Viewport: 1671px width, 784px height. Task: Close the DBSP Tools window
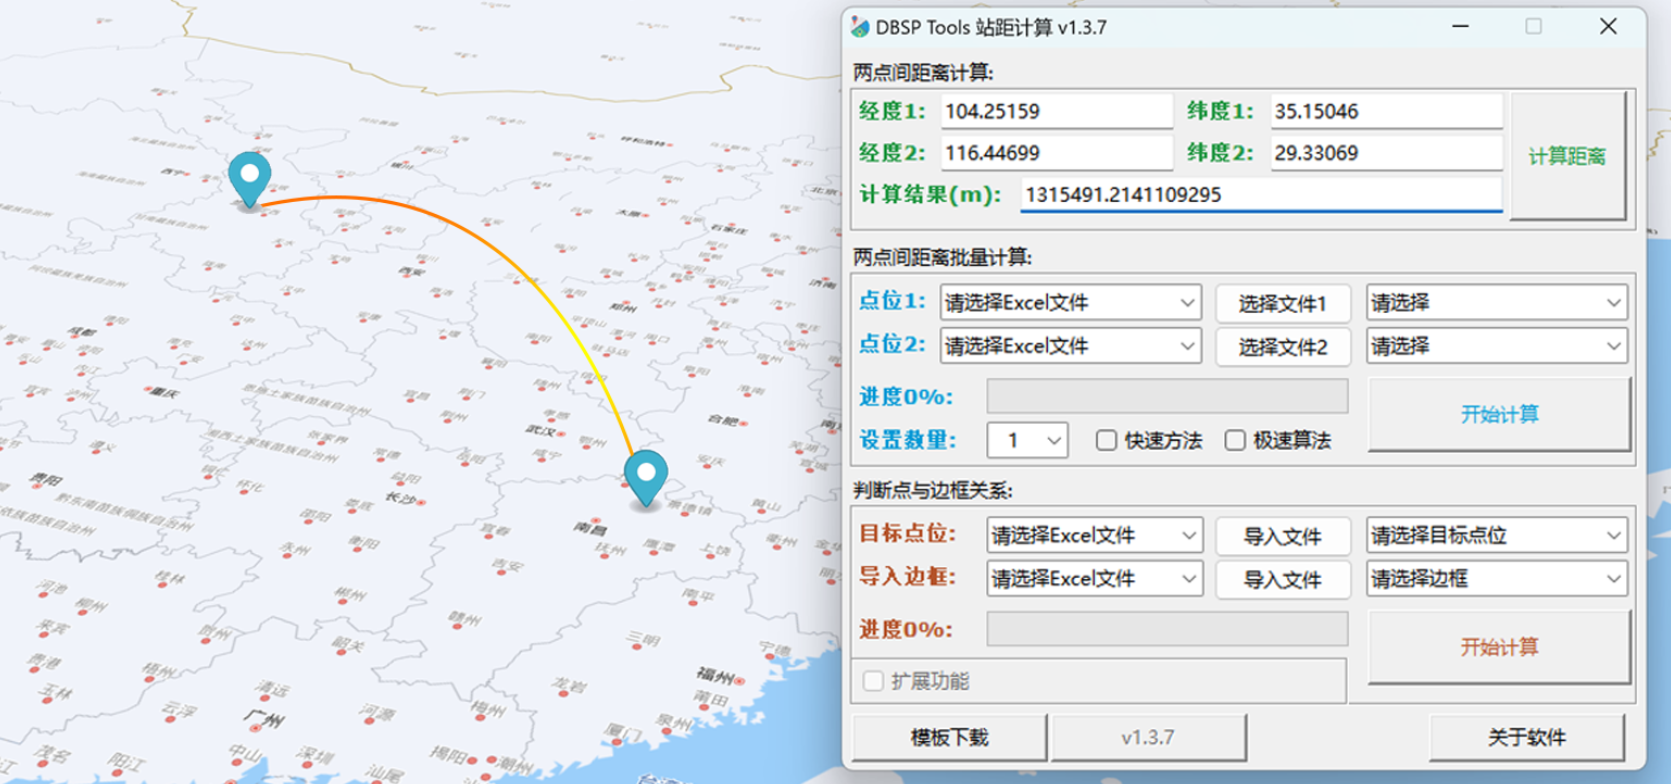[x=1608, y=27]
